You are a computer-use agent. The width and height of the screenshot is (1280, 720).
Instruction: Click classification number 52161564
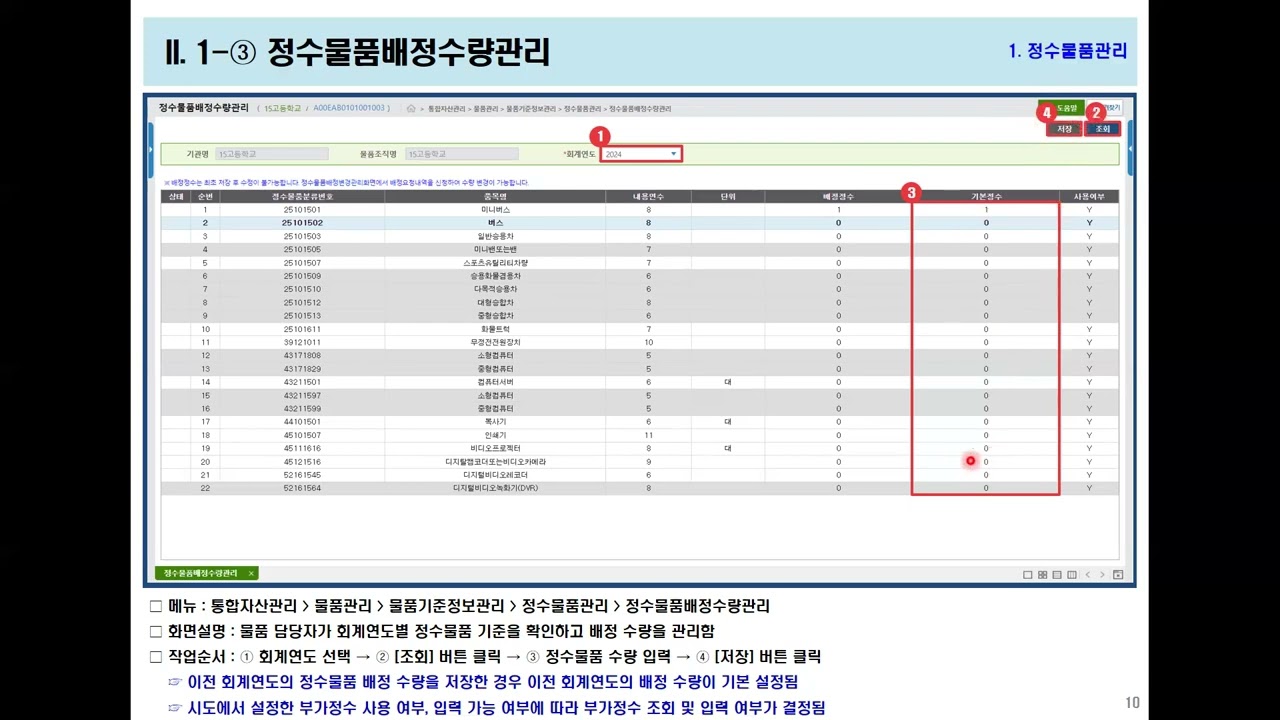pyautogui.click(x=302, y=488)
